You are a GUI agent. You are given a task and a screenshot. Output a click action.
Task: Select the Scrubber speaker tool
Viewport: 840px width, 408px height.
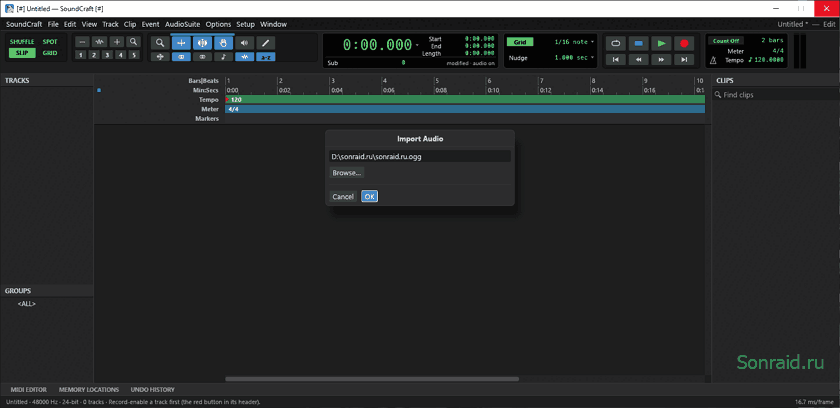coord(244,43)
